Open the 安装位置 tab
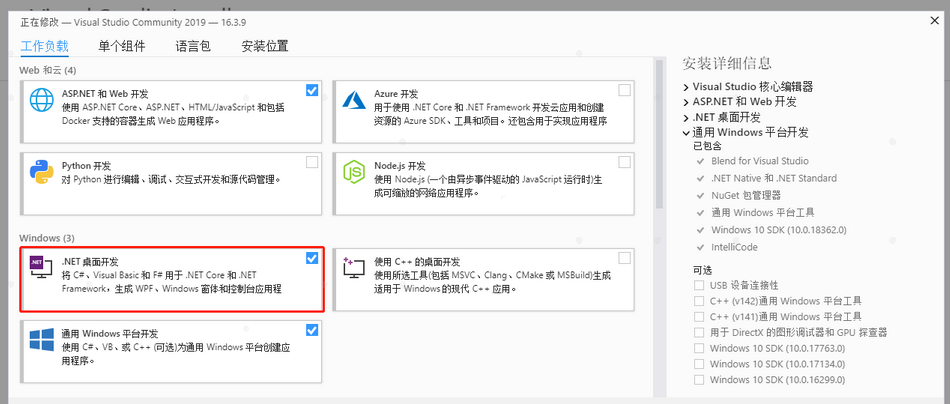This screenshot has height=404, width=950. [265, 46]
